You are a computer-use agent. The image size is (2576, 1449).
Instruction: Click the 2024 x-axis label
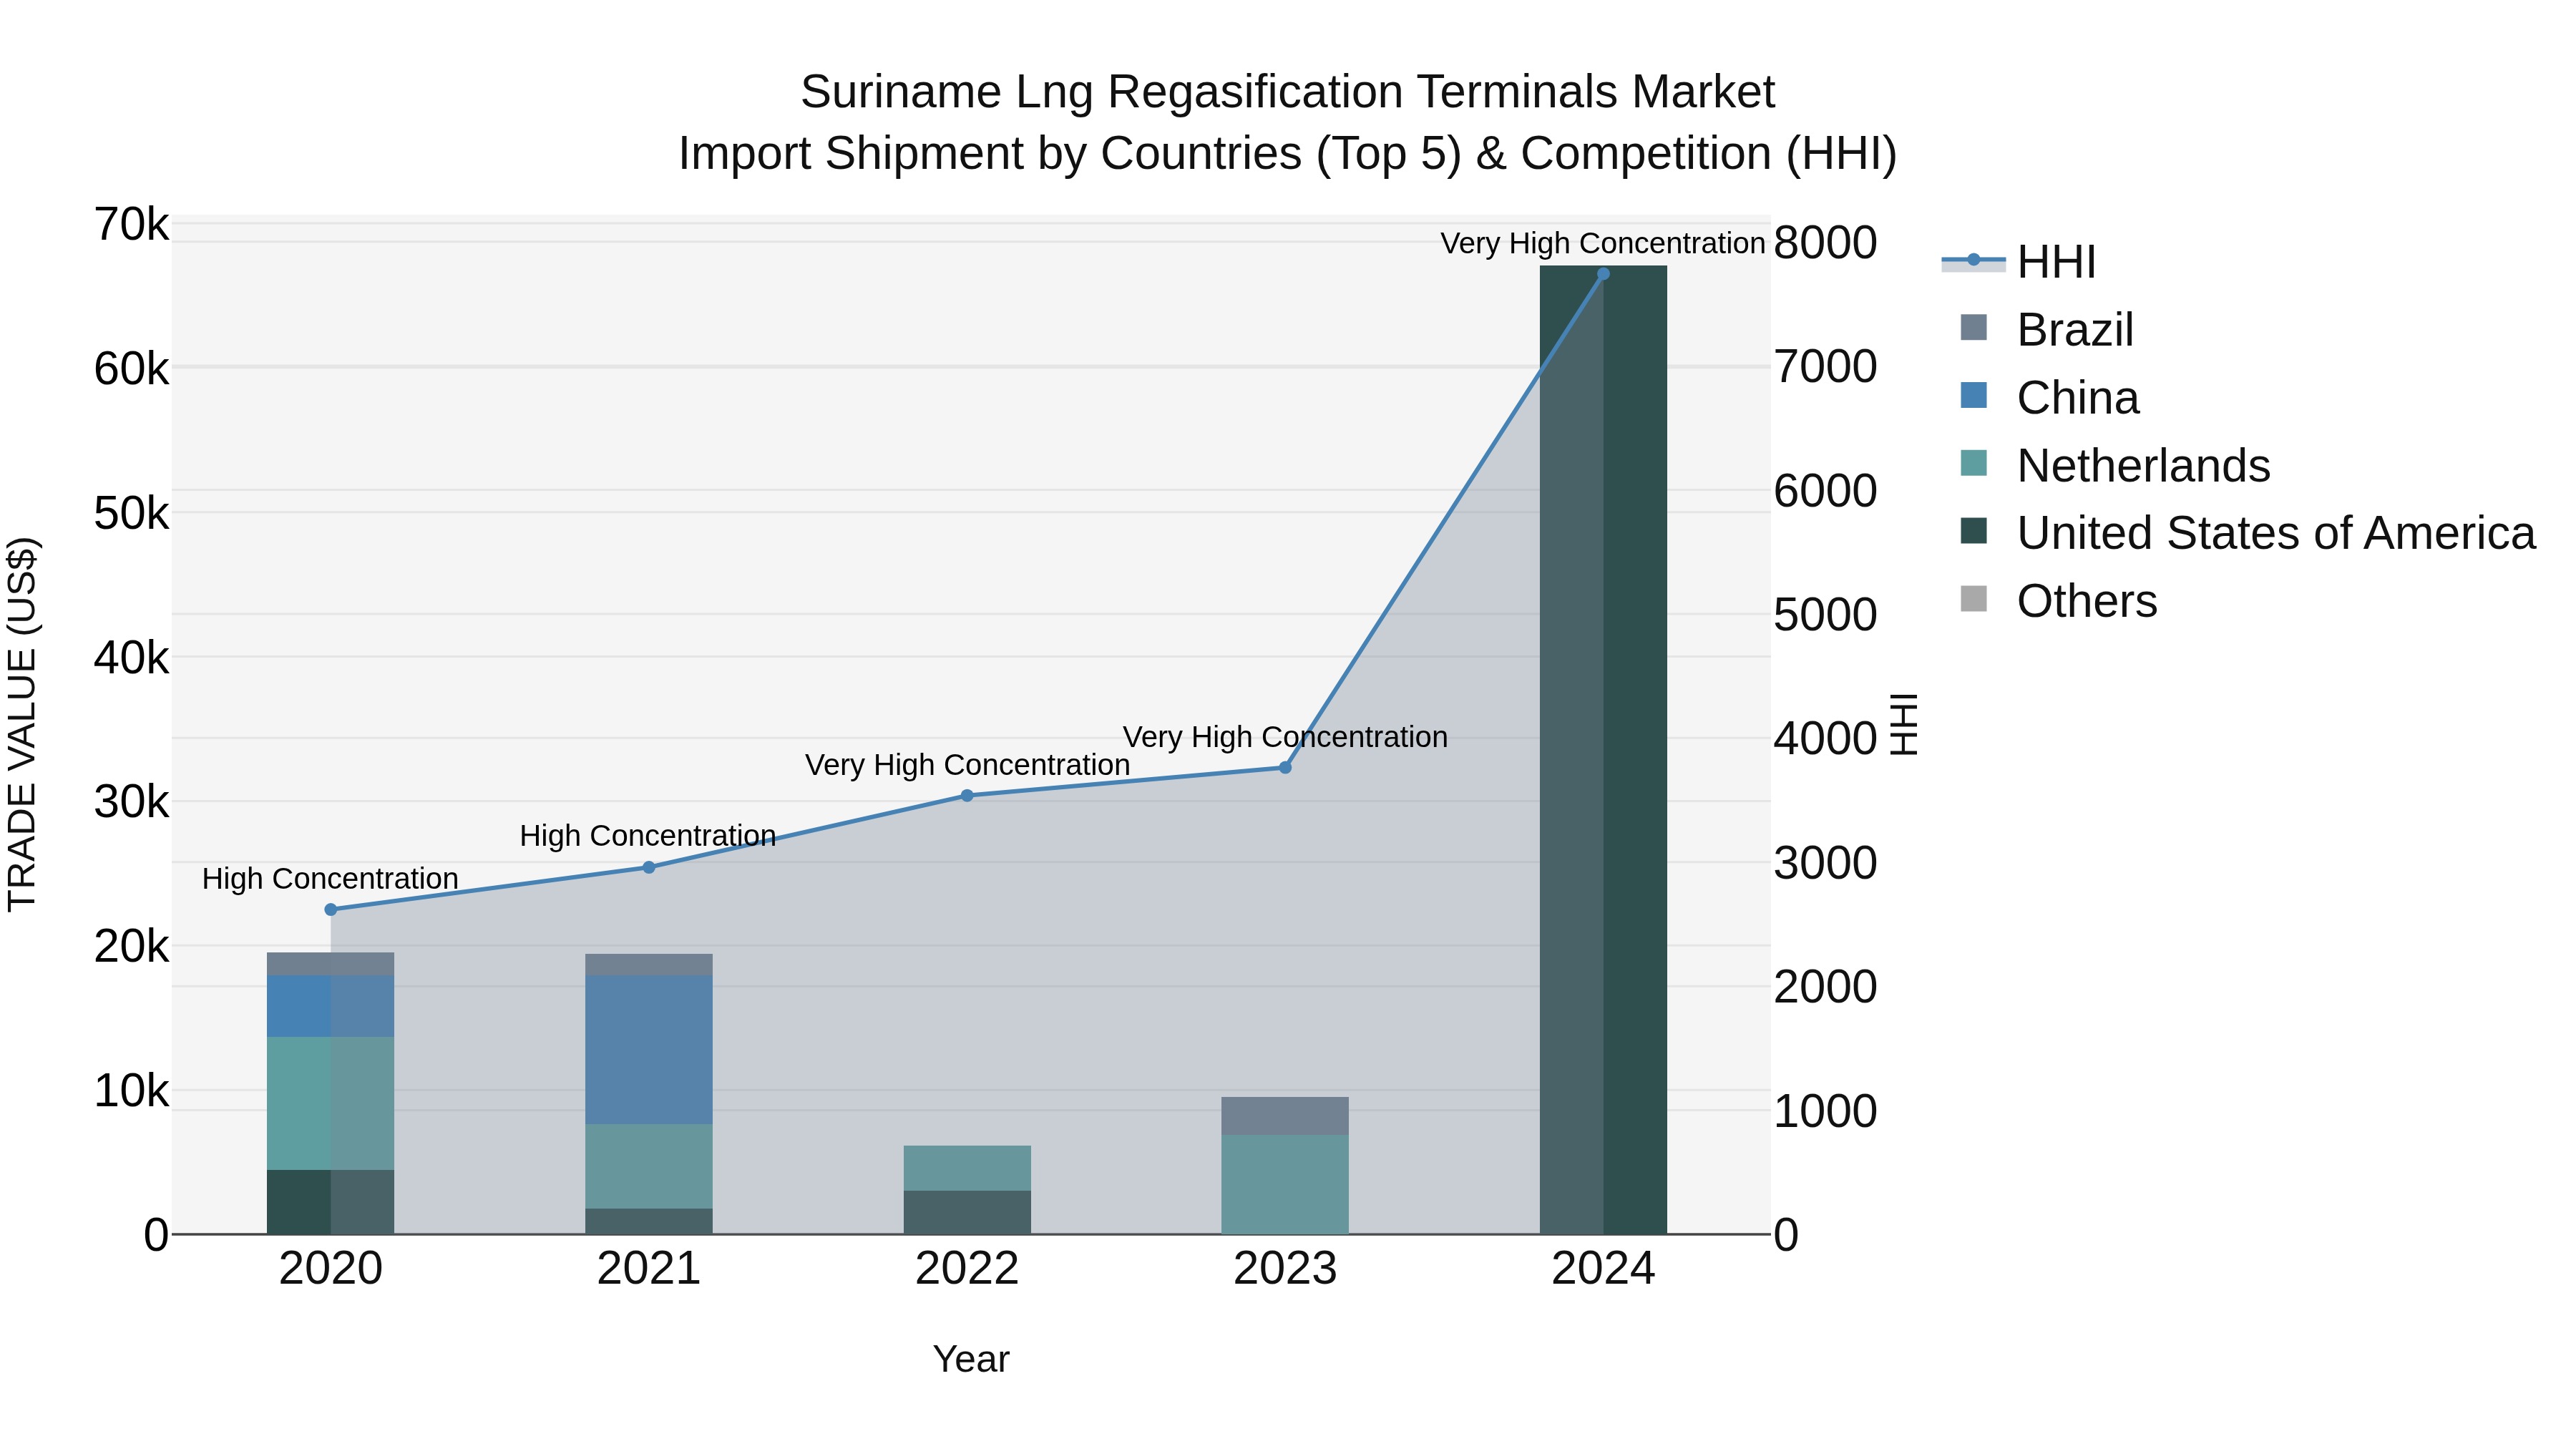pos(1603,1269)
